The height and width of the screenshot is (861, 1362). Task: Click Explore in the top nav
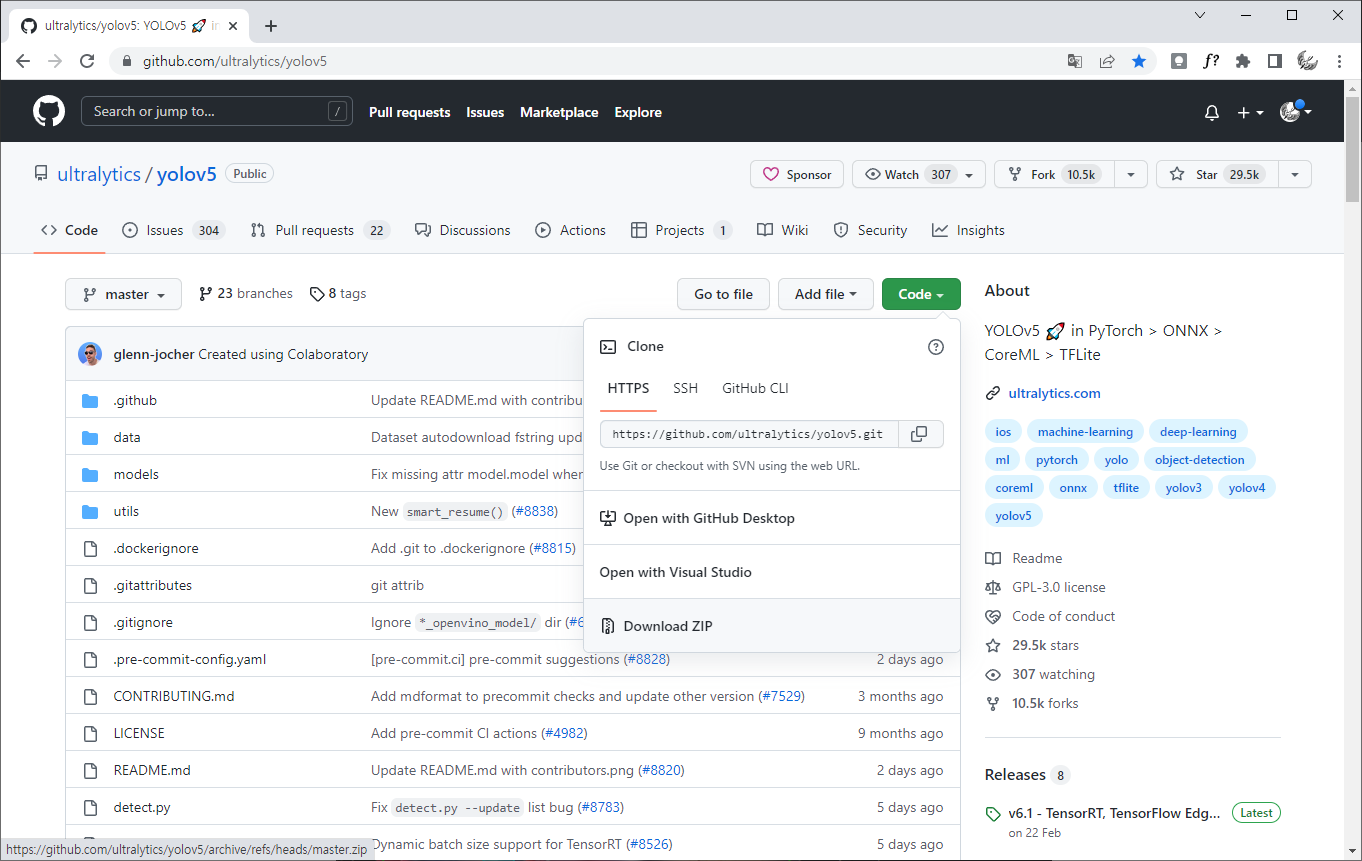pos(638,112)
